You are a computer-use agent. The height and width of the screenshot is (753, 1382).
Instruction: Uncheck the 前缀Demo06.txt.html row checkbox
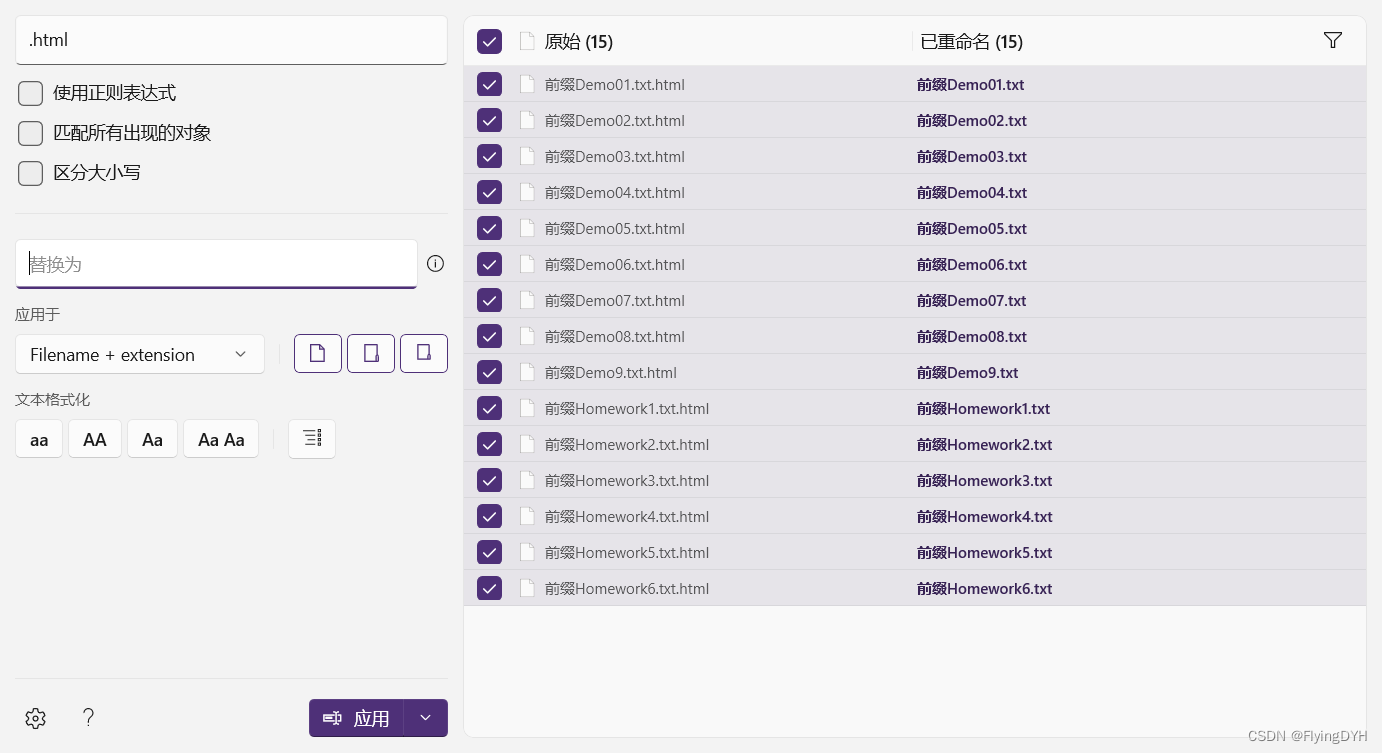489,265
